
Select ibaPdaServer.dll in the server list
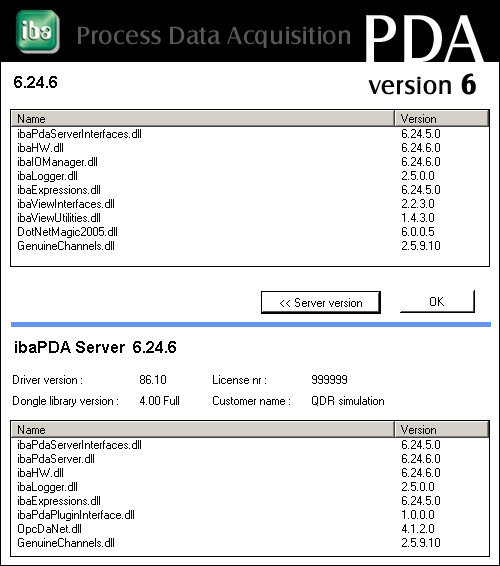point(250,459)
